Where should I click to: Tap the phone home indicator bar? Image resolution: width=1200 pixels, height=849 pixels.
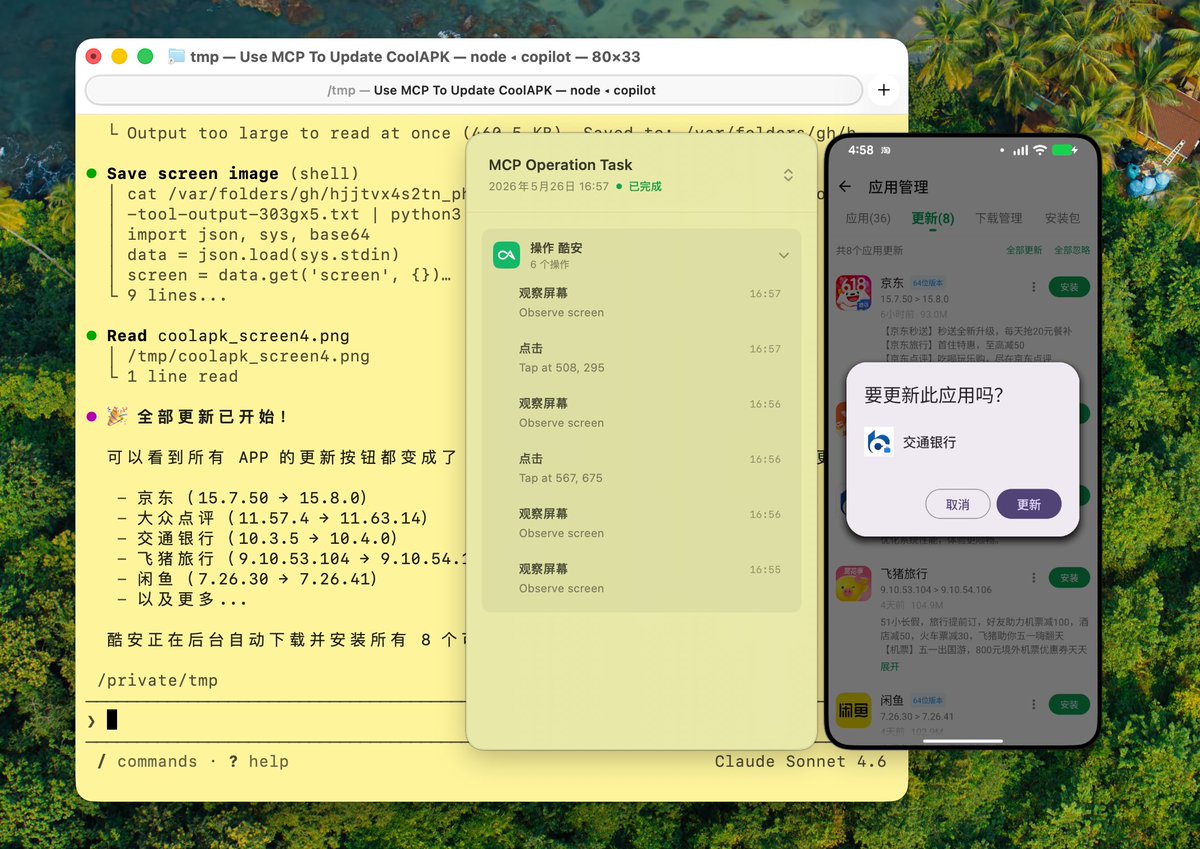(x=962, y=741)
